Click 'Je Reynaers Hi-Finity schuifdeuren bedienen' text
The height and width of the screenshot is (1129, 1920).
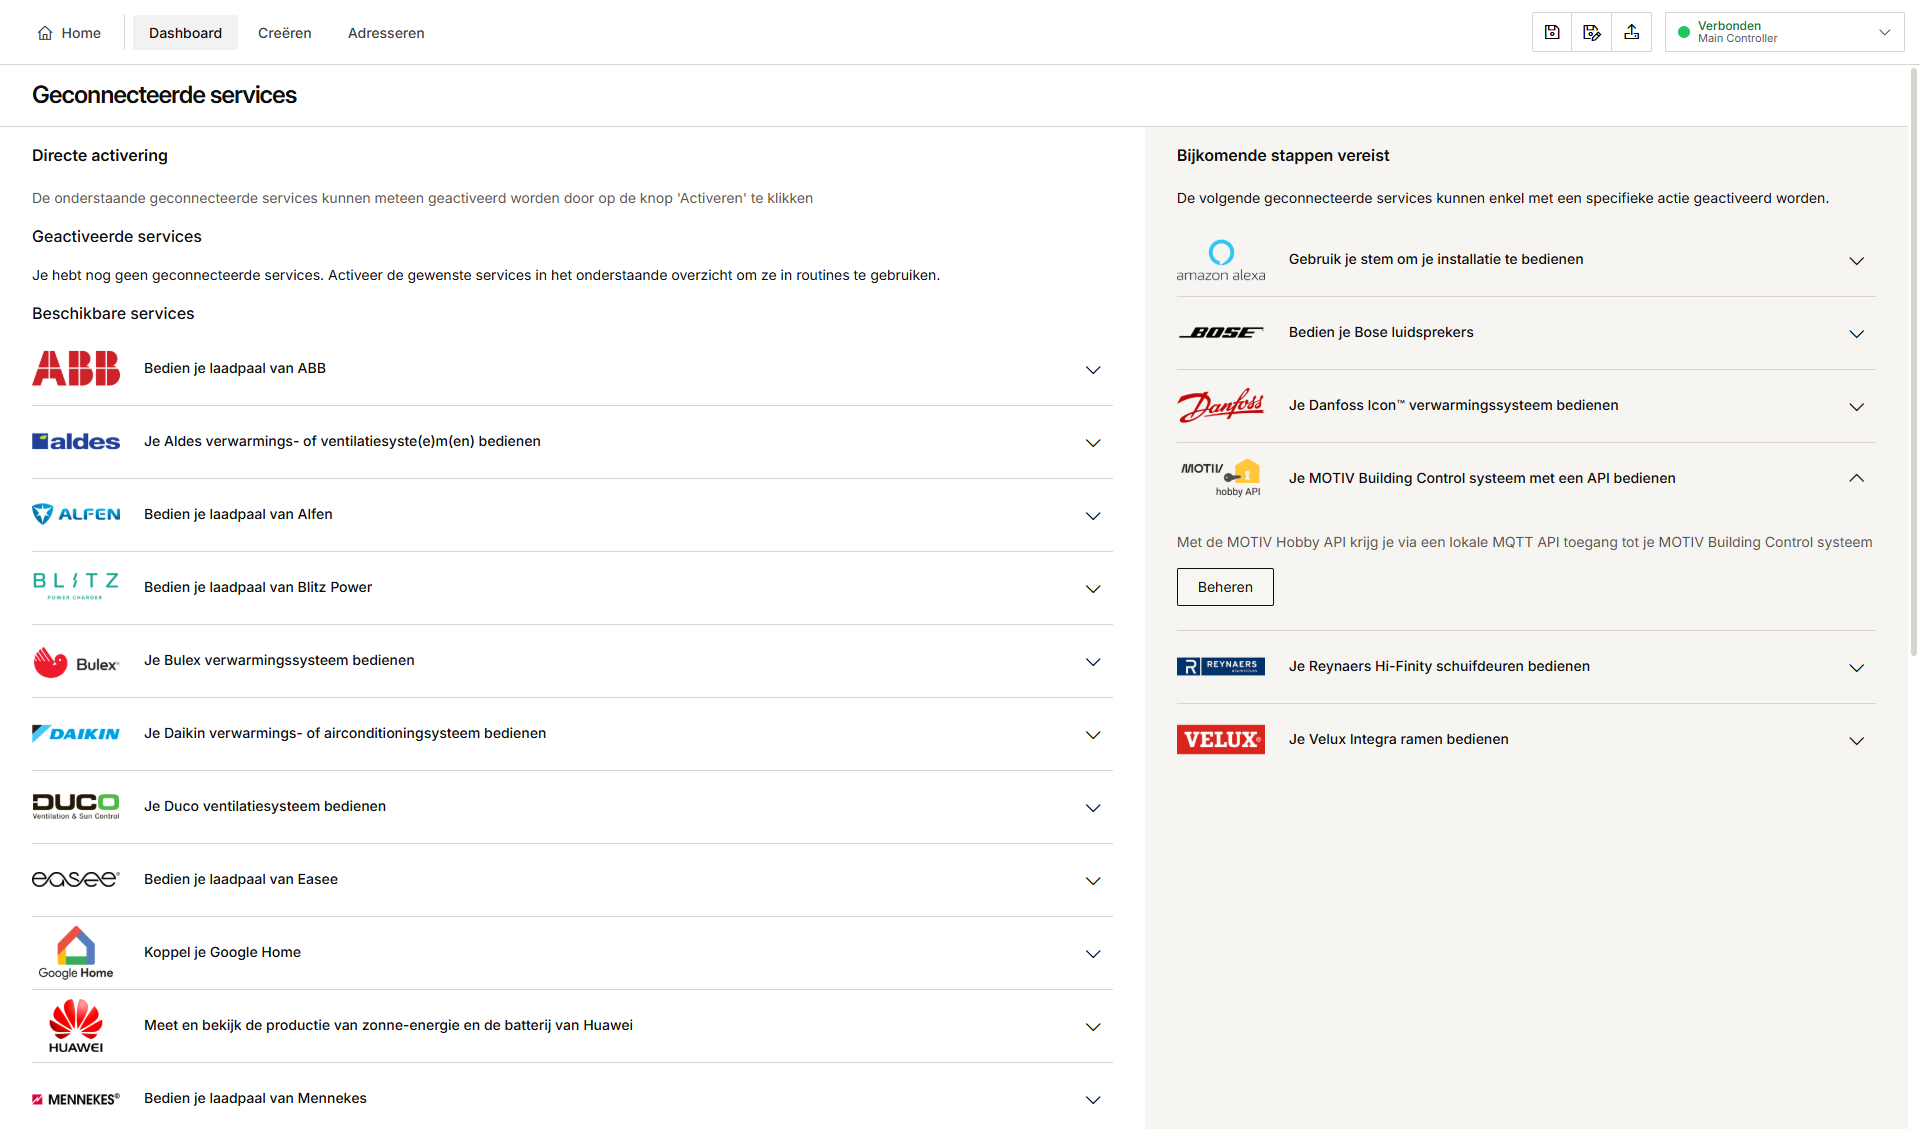(1439, 666)
